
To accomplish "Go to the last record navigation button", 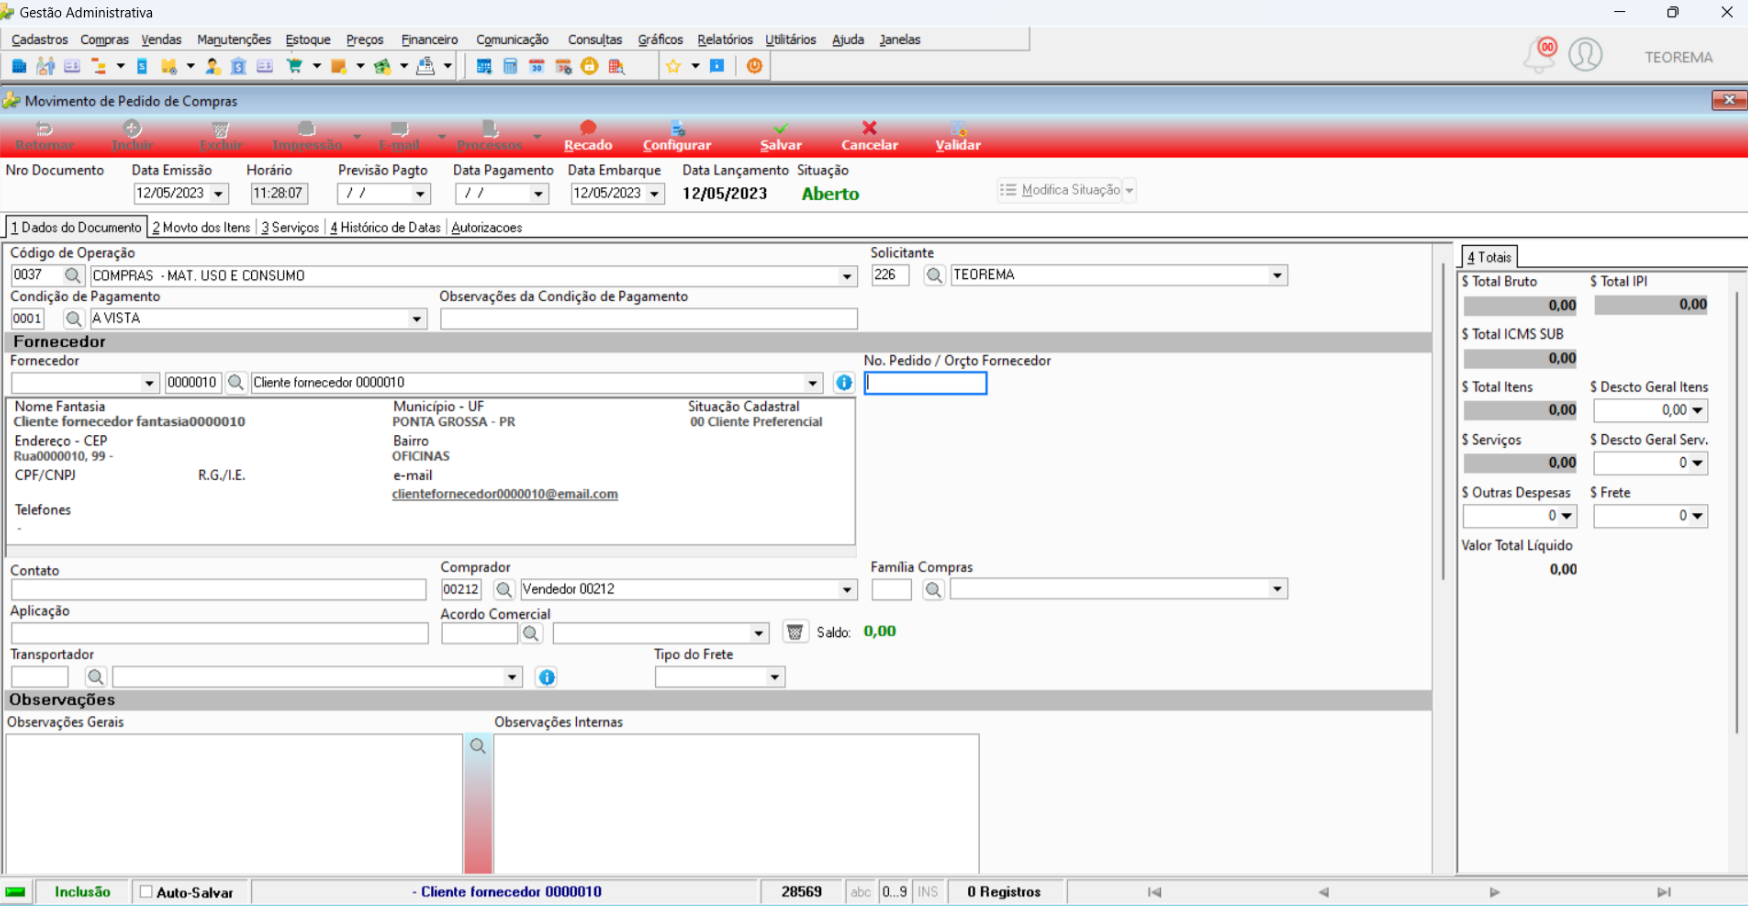I will point(1664,892).
